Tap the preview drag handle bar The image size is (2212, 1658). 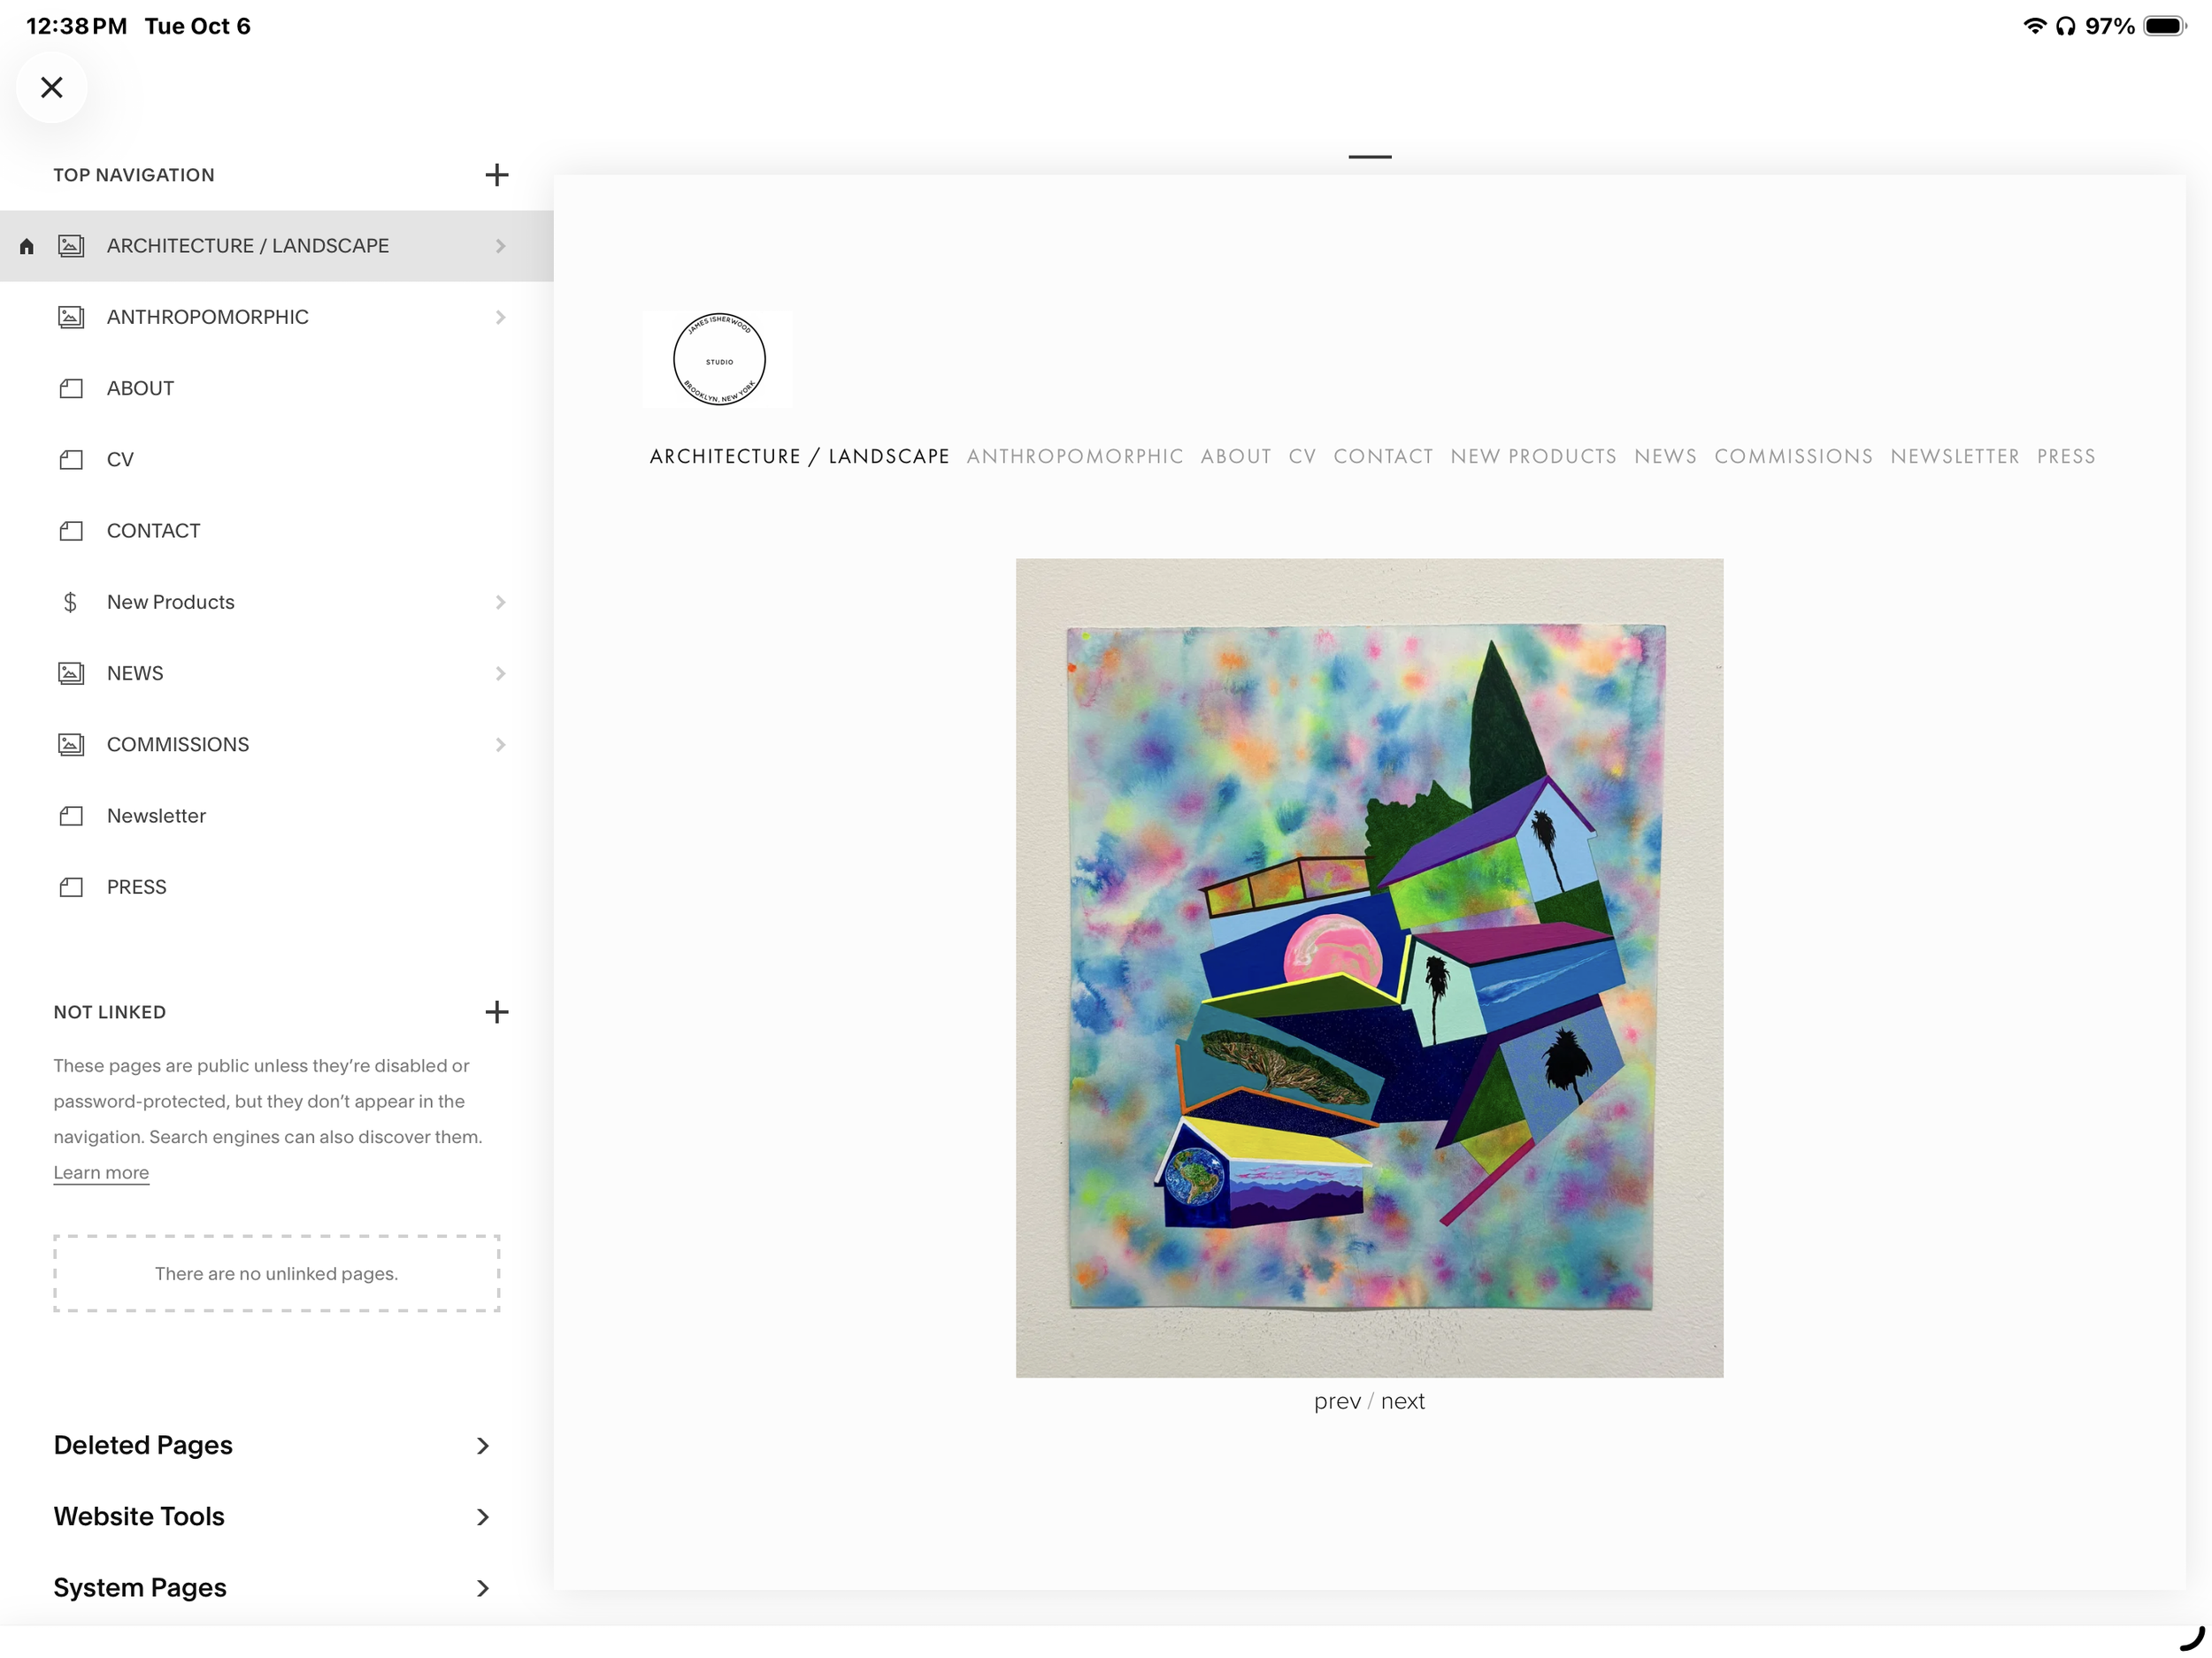1369,157
